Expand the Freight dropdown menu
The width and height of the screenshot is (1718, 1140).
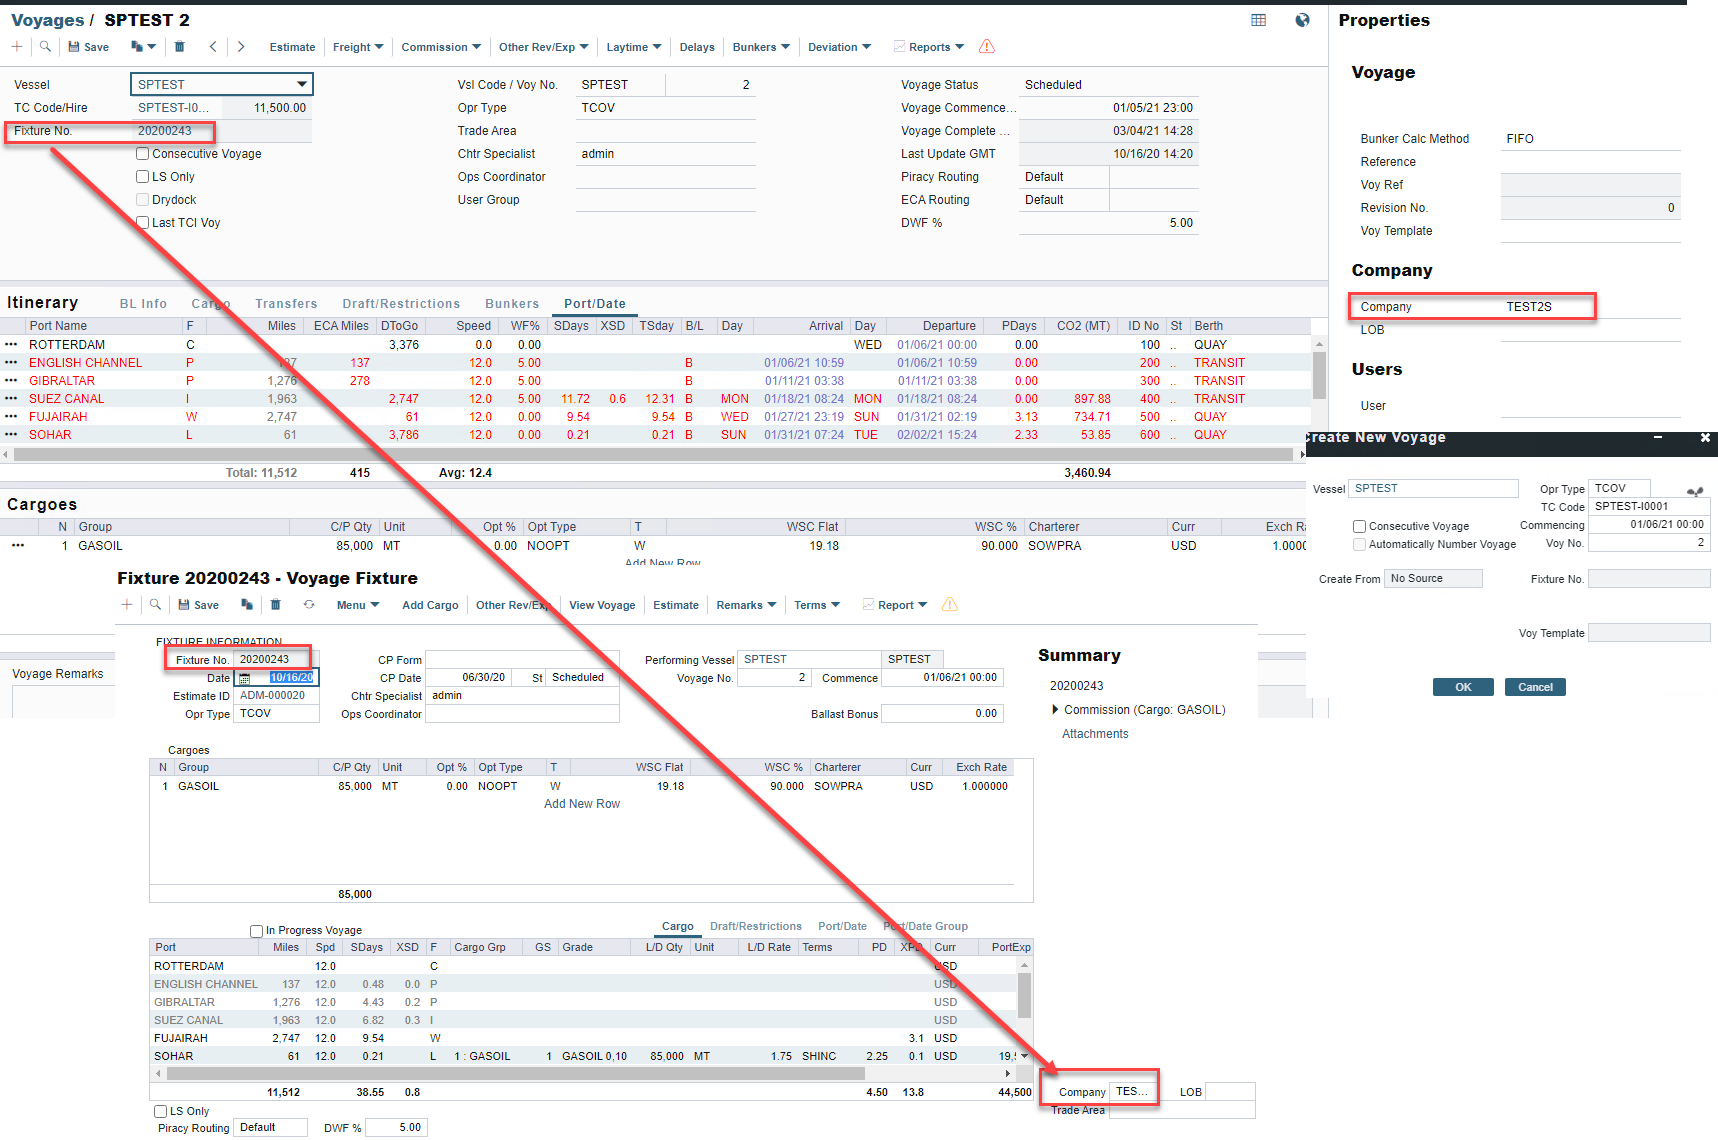[x=358, y=47]
